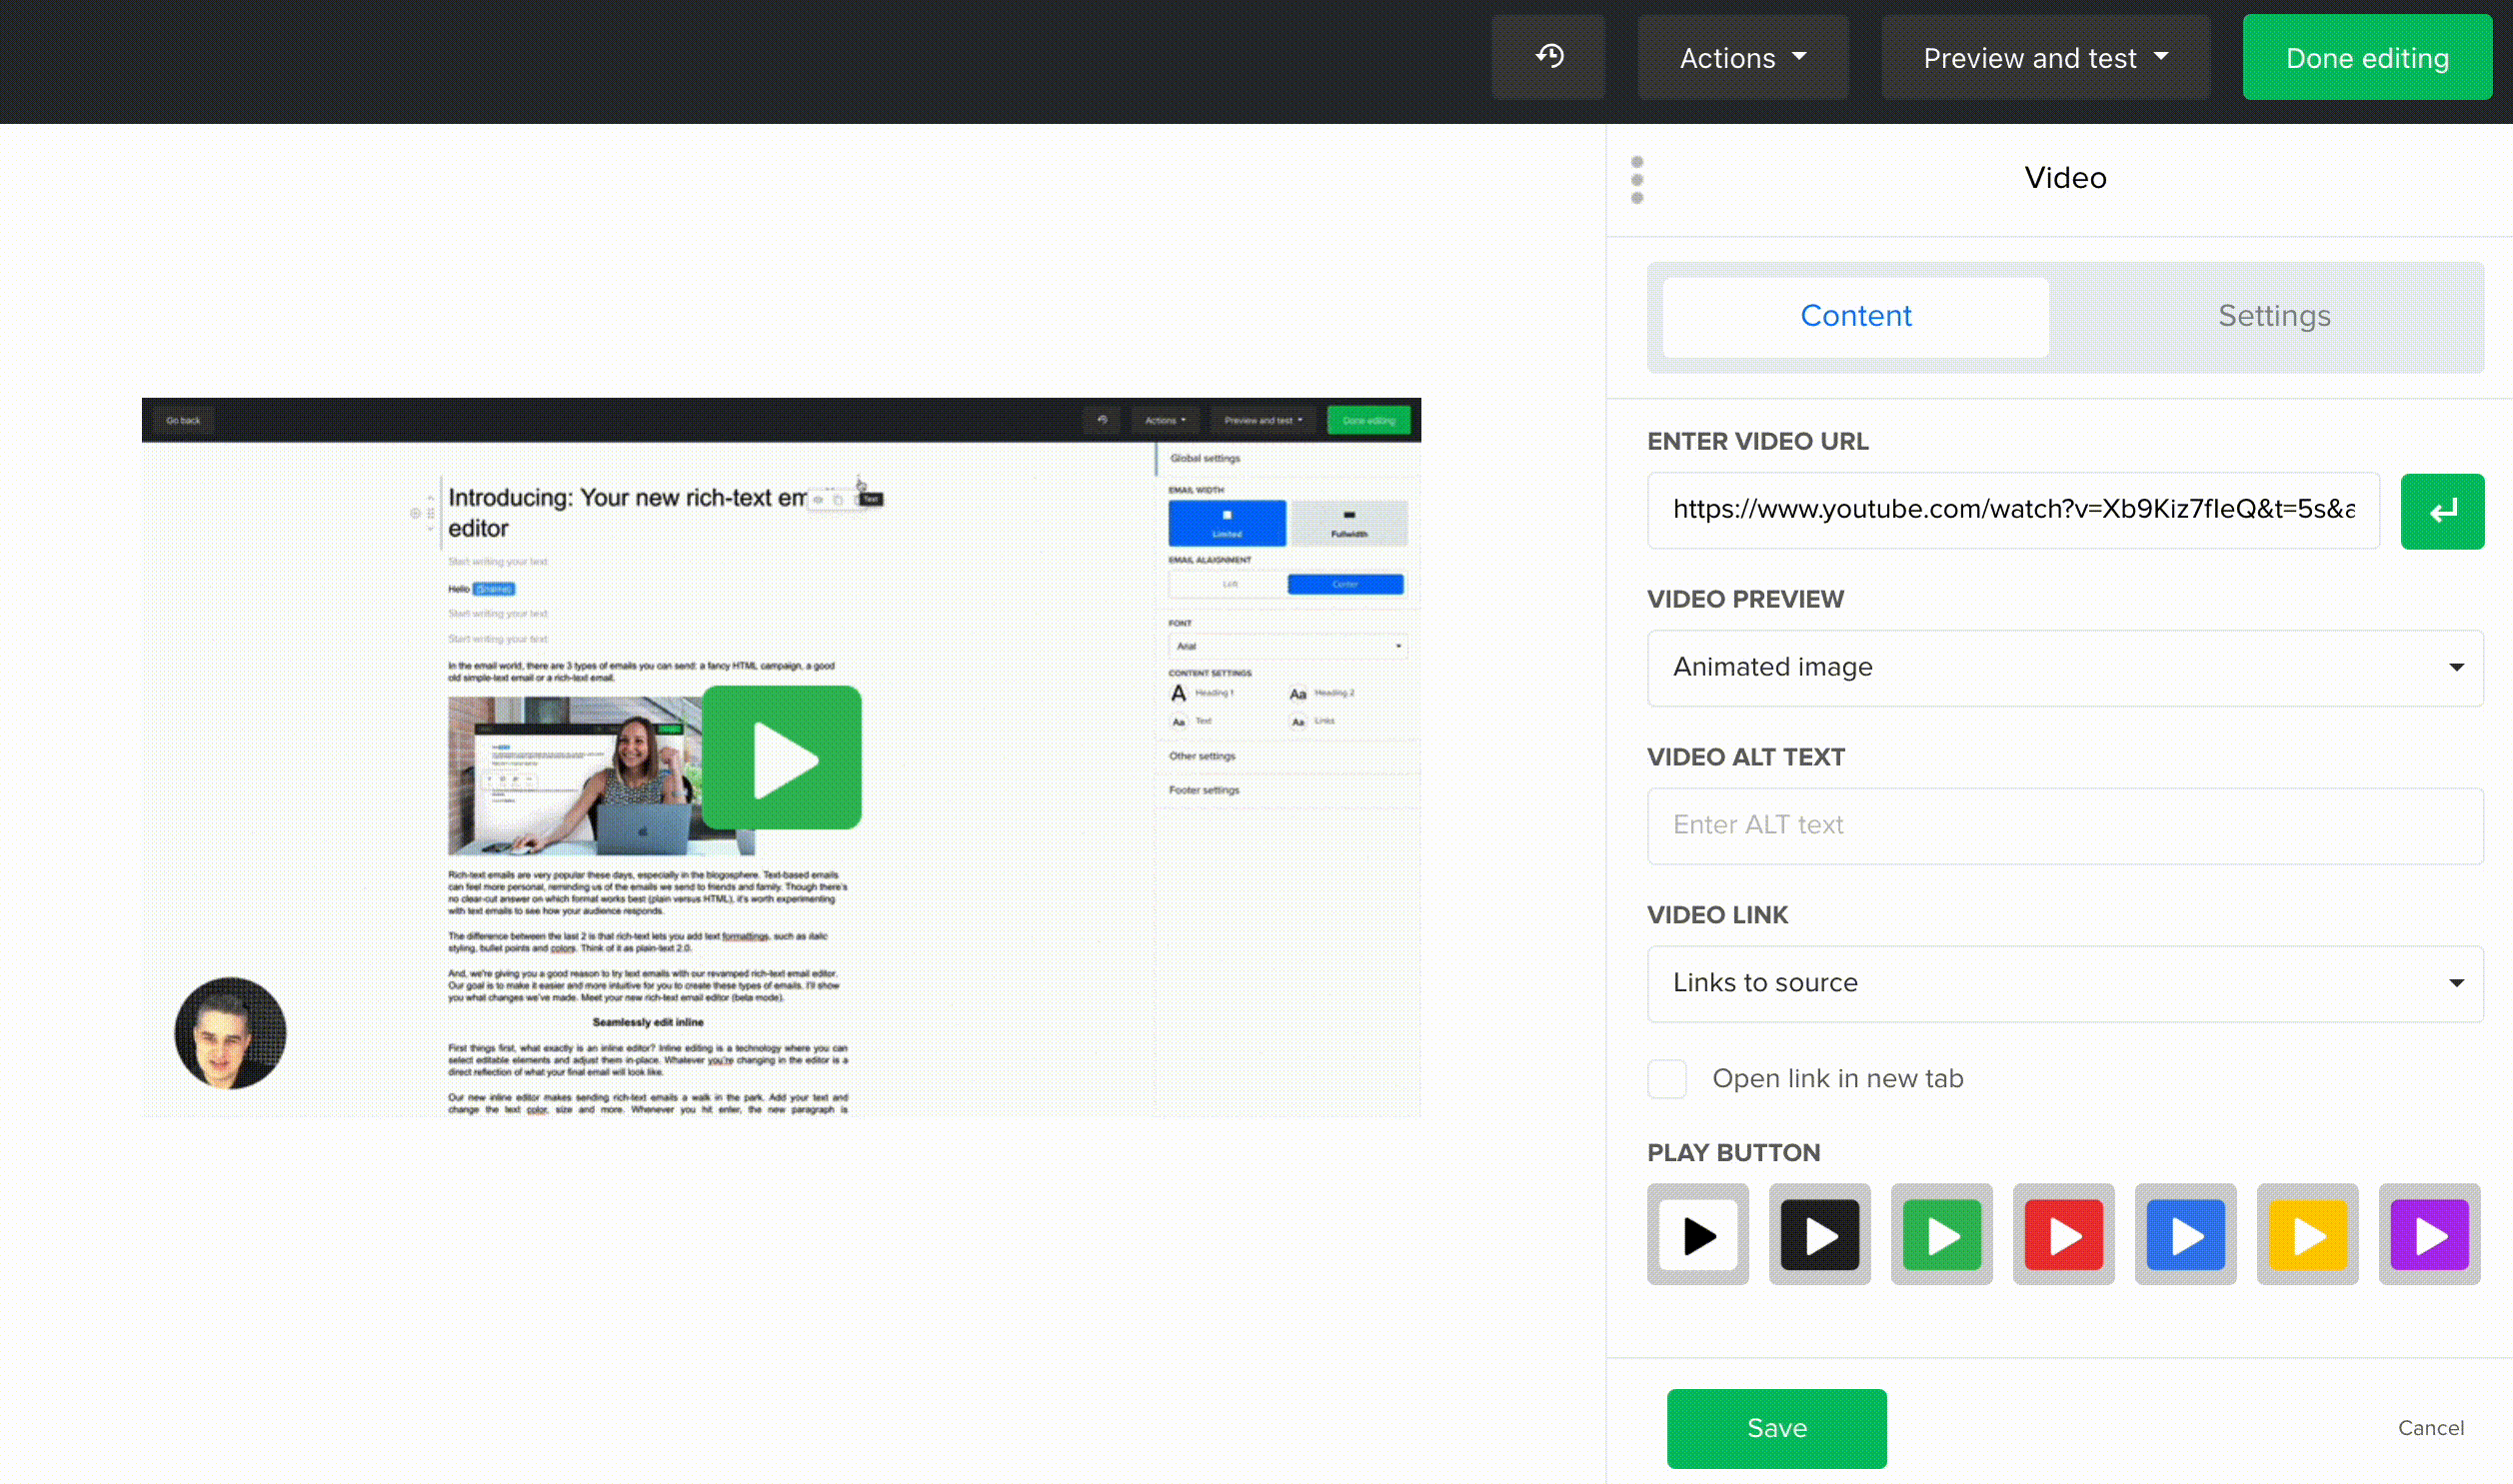Open the Video Link dropdown showing Links to source
The height and width of the screenshot is (1484, 2513).
(2065, 983)
